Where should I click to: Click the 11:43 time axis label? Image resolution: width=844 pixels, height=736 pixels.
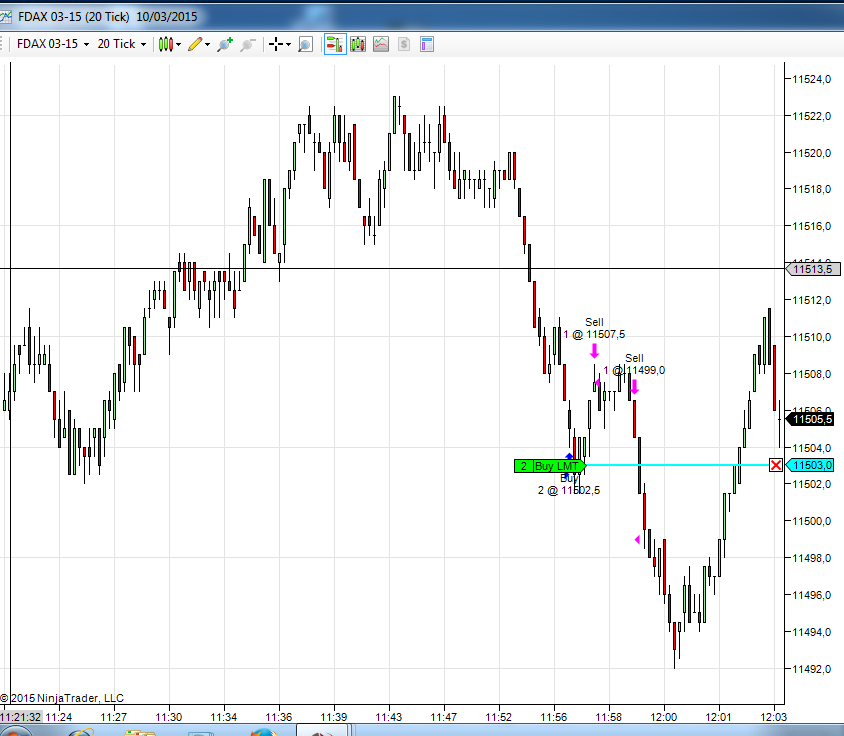click(389, 717)
